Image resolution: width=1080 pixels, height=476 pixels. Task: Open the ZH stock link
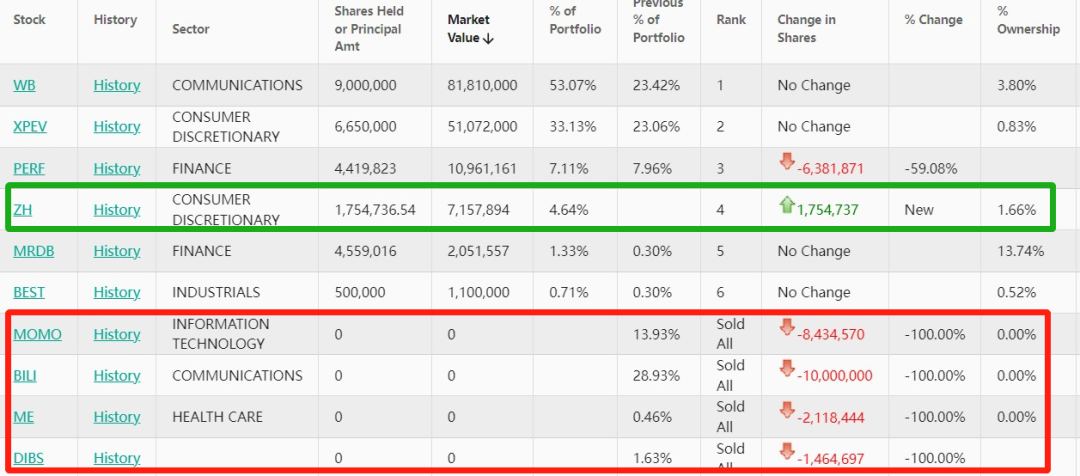point(23,210)
